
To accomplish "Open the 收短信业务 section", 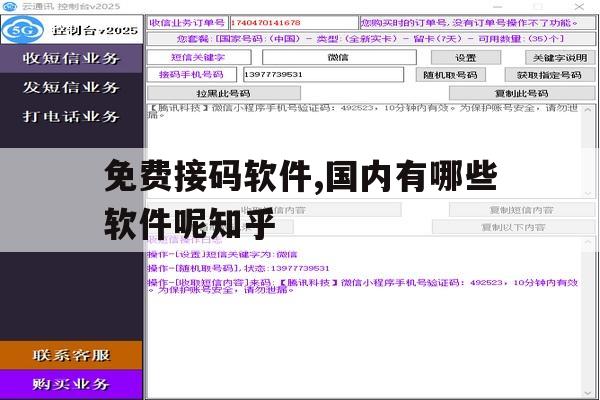I will (x=71, y=59).
